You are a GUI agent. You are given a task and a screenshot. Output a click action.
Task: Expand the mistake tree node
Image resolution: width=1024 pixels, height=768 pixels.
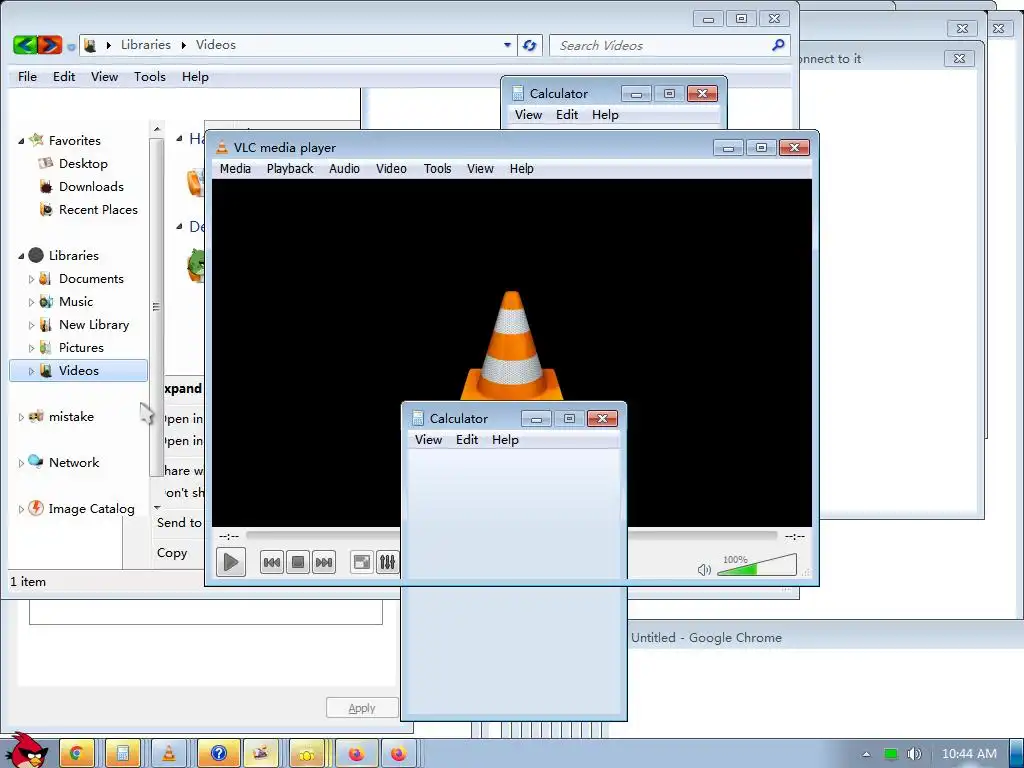click(21, 417)
